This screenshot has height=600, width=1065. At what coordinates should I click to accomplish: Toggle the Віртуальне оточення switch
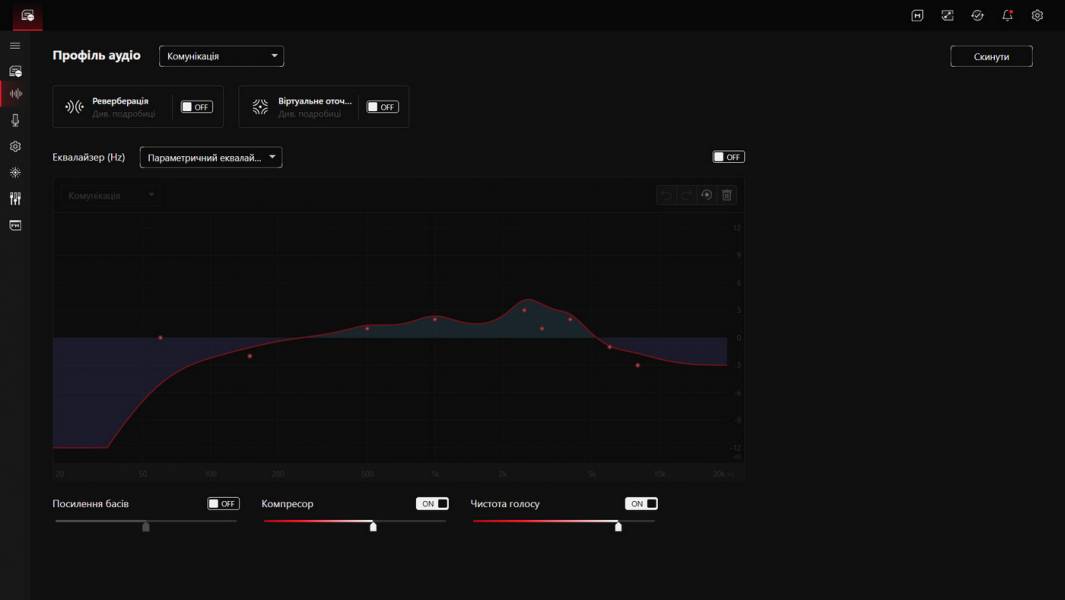(x=382, y=107)
